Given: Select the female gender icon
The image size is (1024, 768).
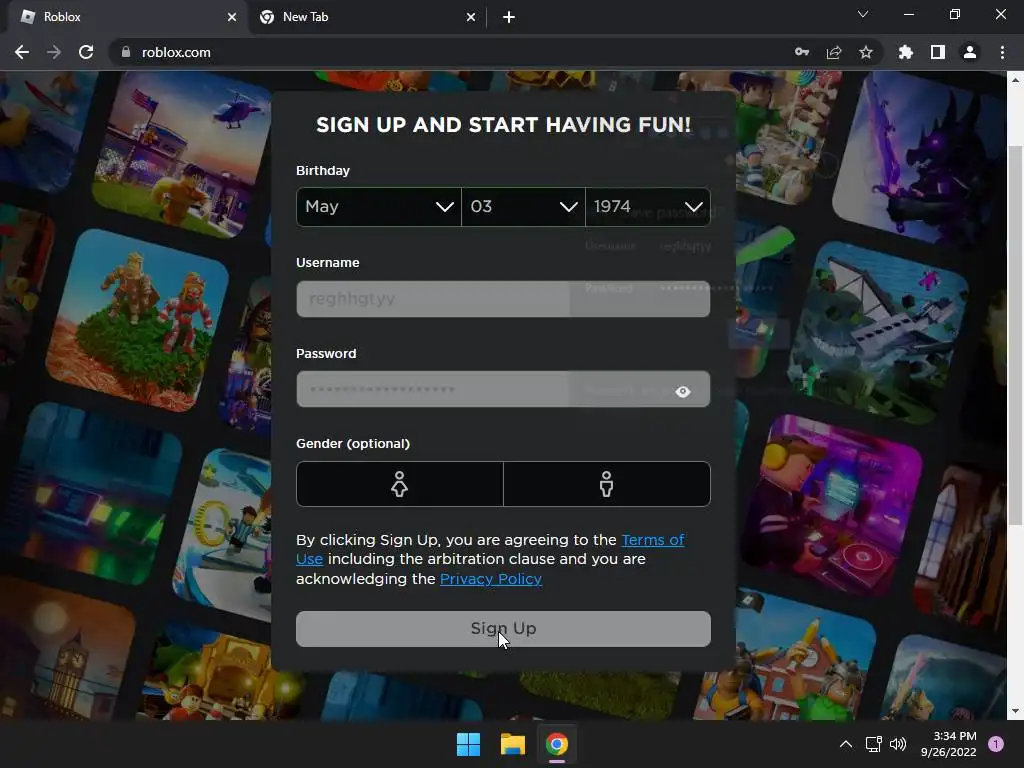Looking at the screenshot, I should 400,484.
